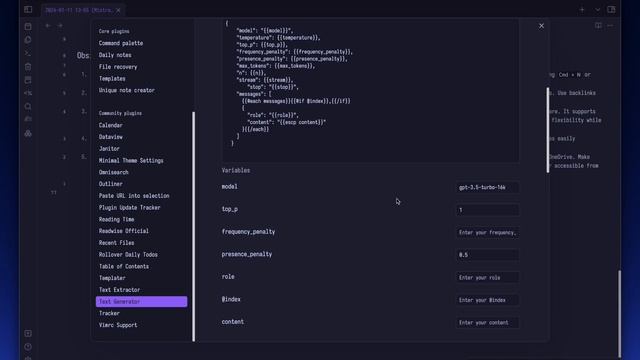Viewport: 640px width, 360px height.
Task: Open Paste URL into selection settings
Action: (x=134, y=196)
